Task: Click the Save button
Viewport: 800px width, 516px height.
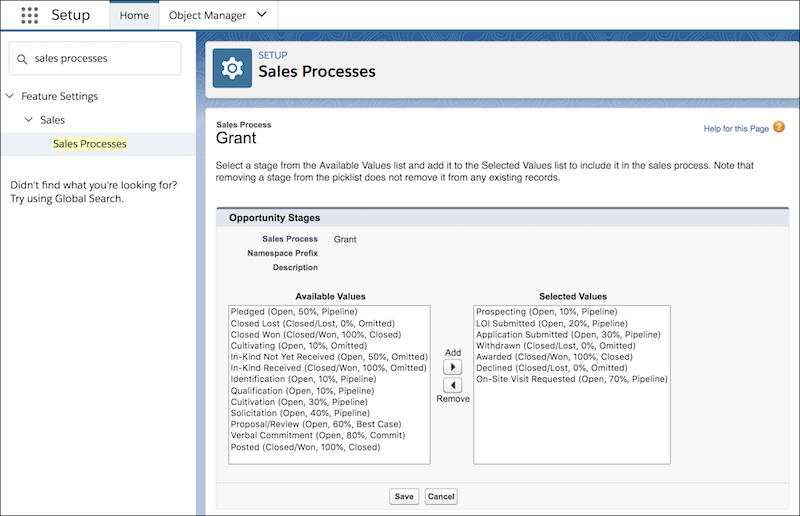Action: coord(404,496)
